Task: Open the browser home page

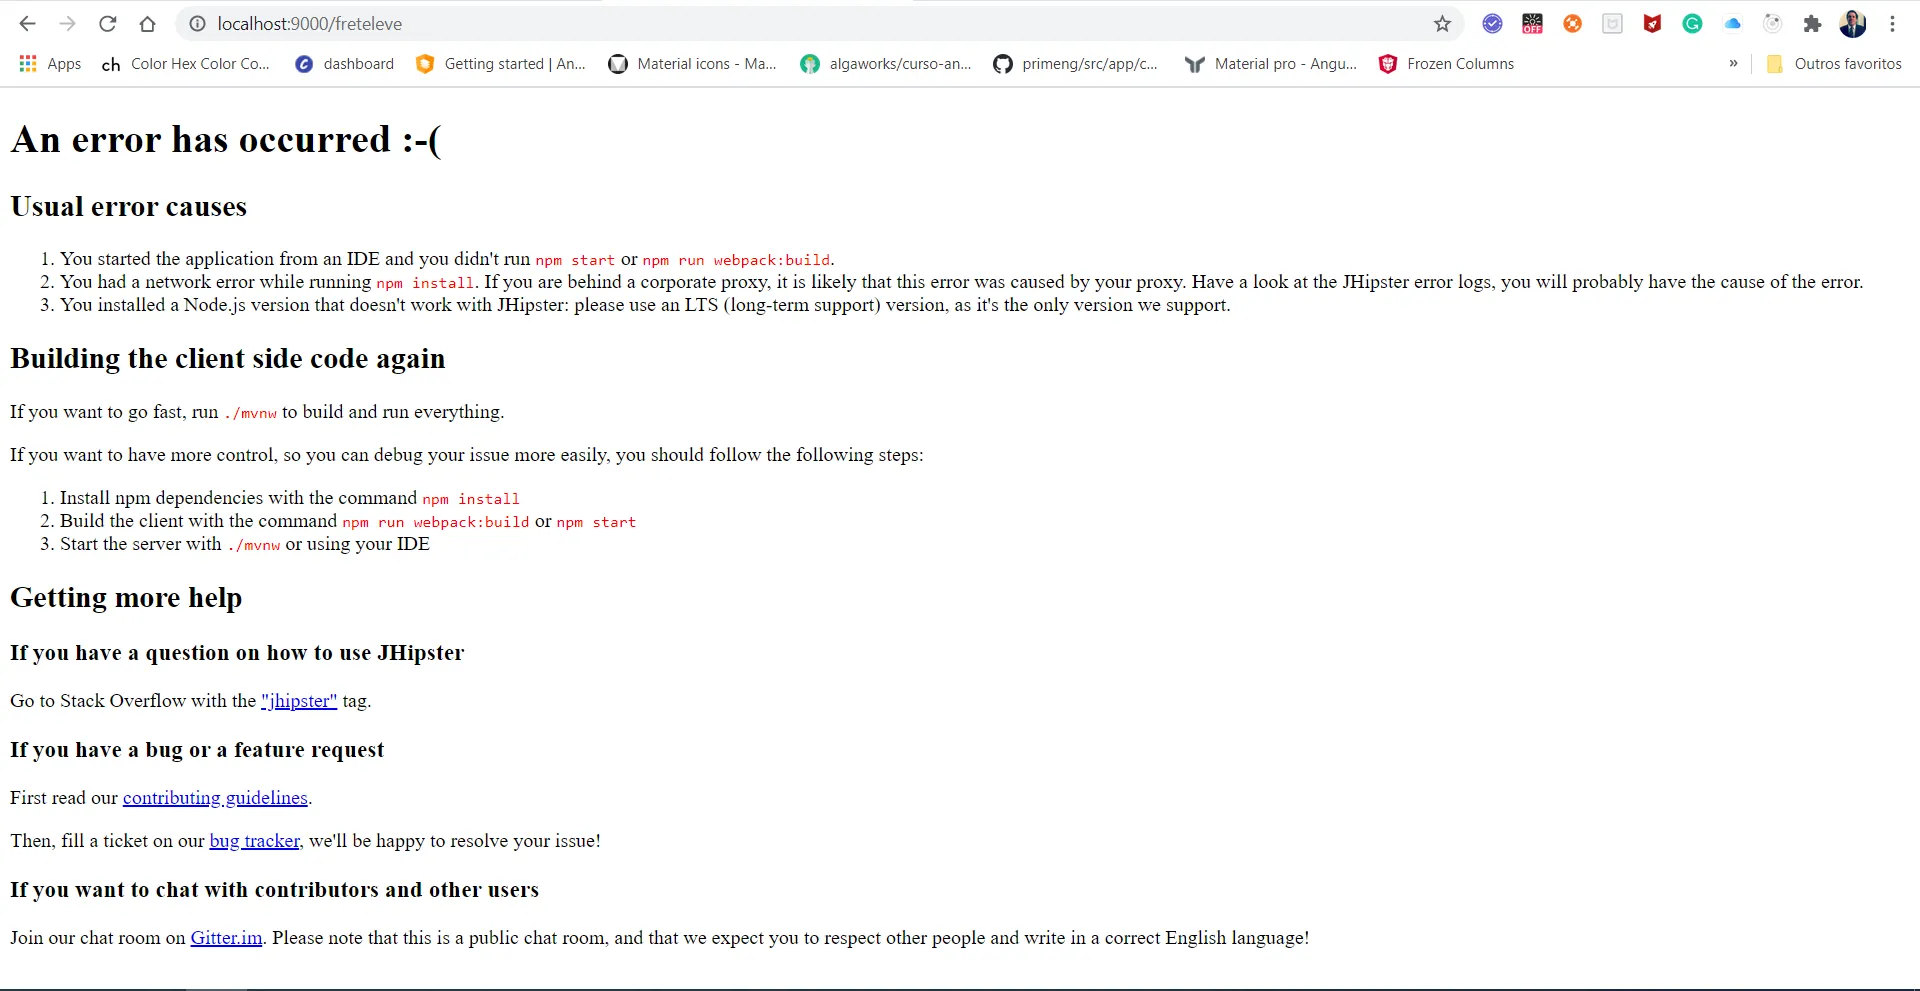Action: [x=147, y=24]
